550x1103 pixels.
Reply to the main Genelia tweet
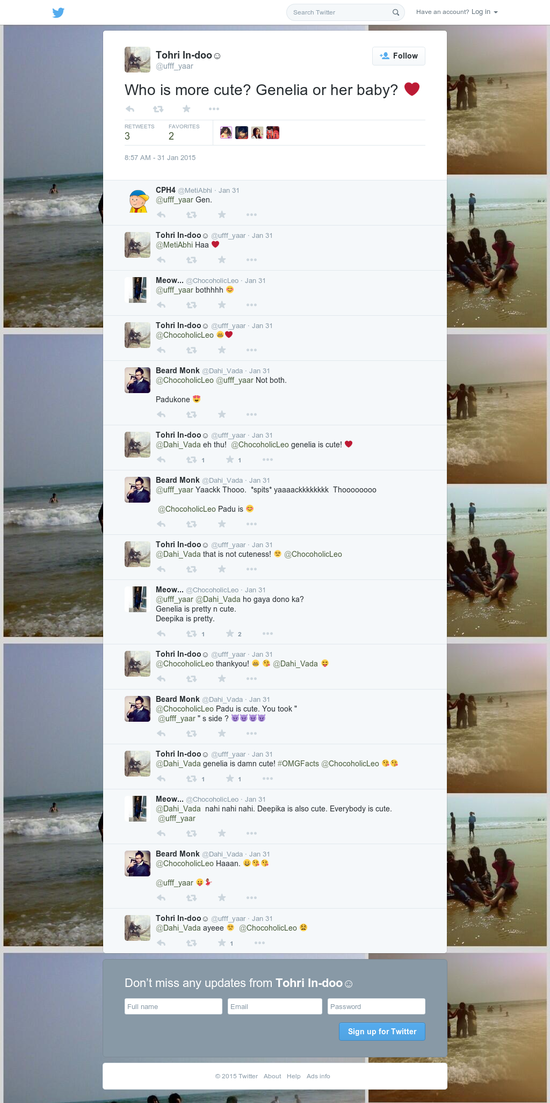click(130, 109)
